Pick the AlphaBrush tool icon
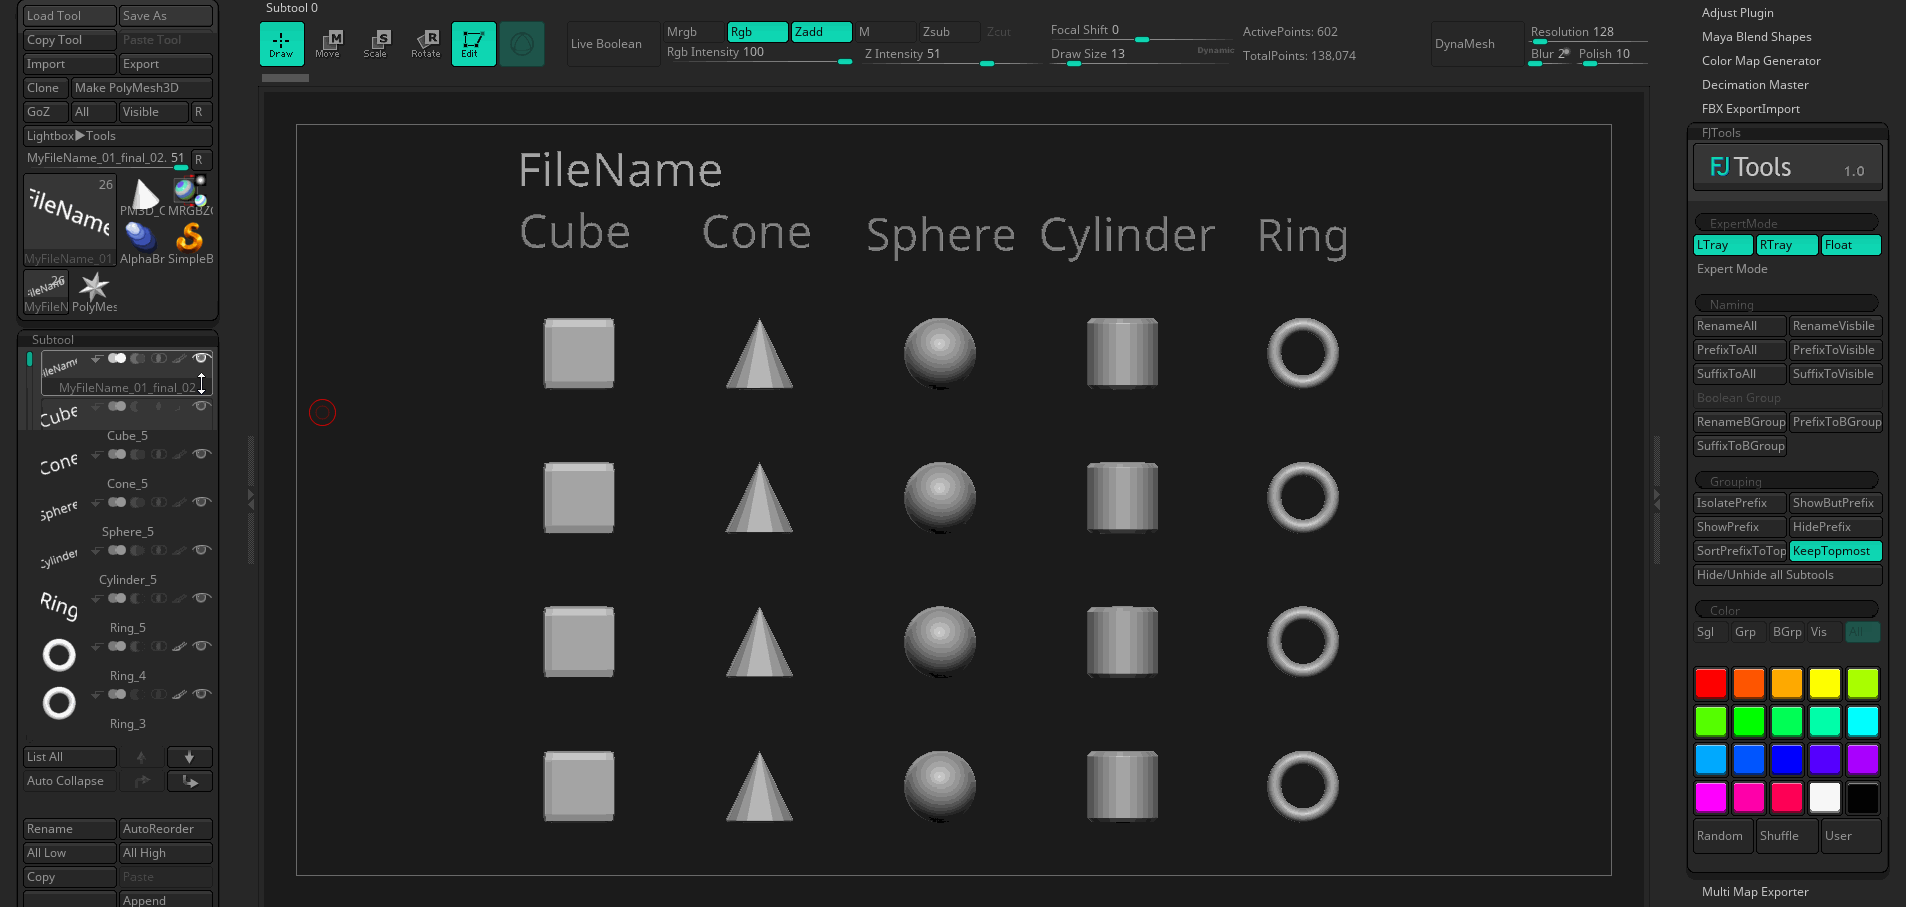The height and width of the screenshot is (907, 1906). coord(142,244)
